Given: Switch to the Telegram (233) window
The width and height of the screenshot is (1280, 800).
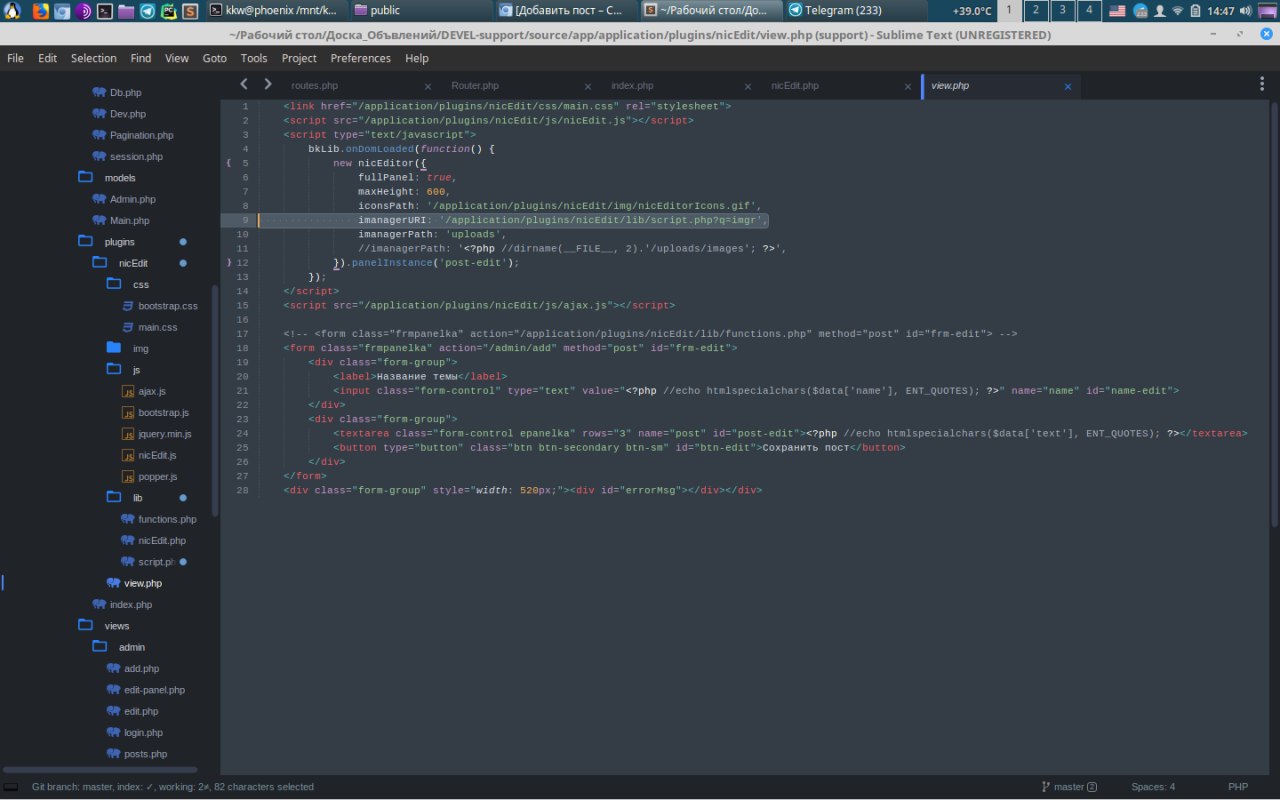Looking at the screenshot, I should point(855,10).
